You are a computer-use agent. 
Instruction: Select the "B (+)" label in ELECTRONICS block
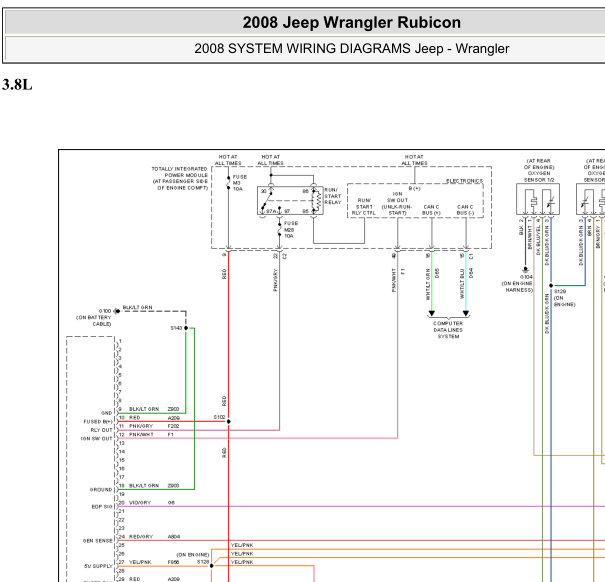(415, 188)
